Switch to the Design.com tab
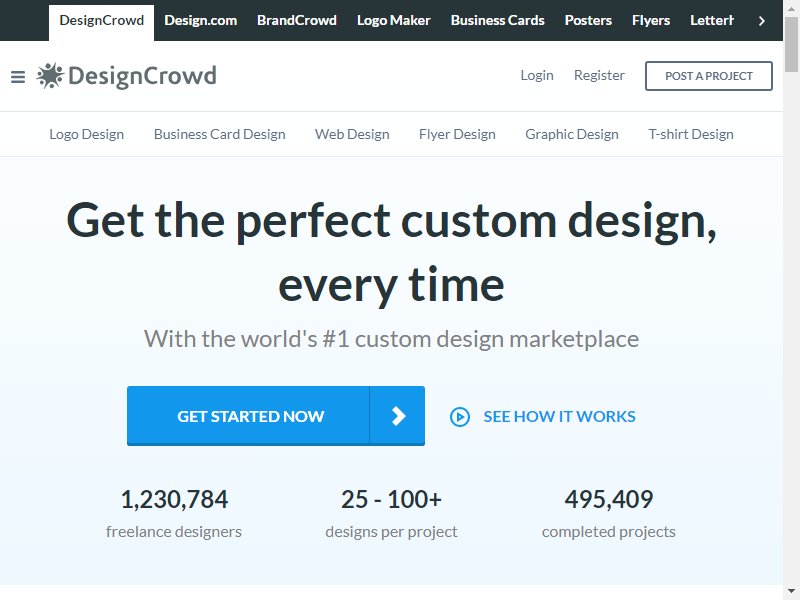800x600 pixels. (201, 21)
